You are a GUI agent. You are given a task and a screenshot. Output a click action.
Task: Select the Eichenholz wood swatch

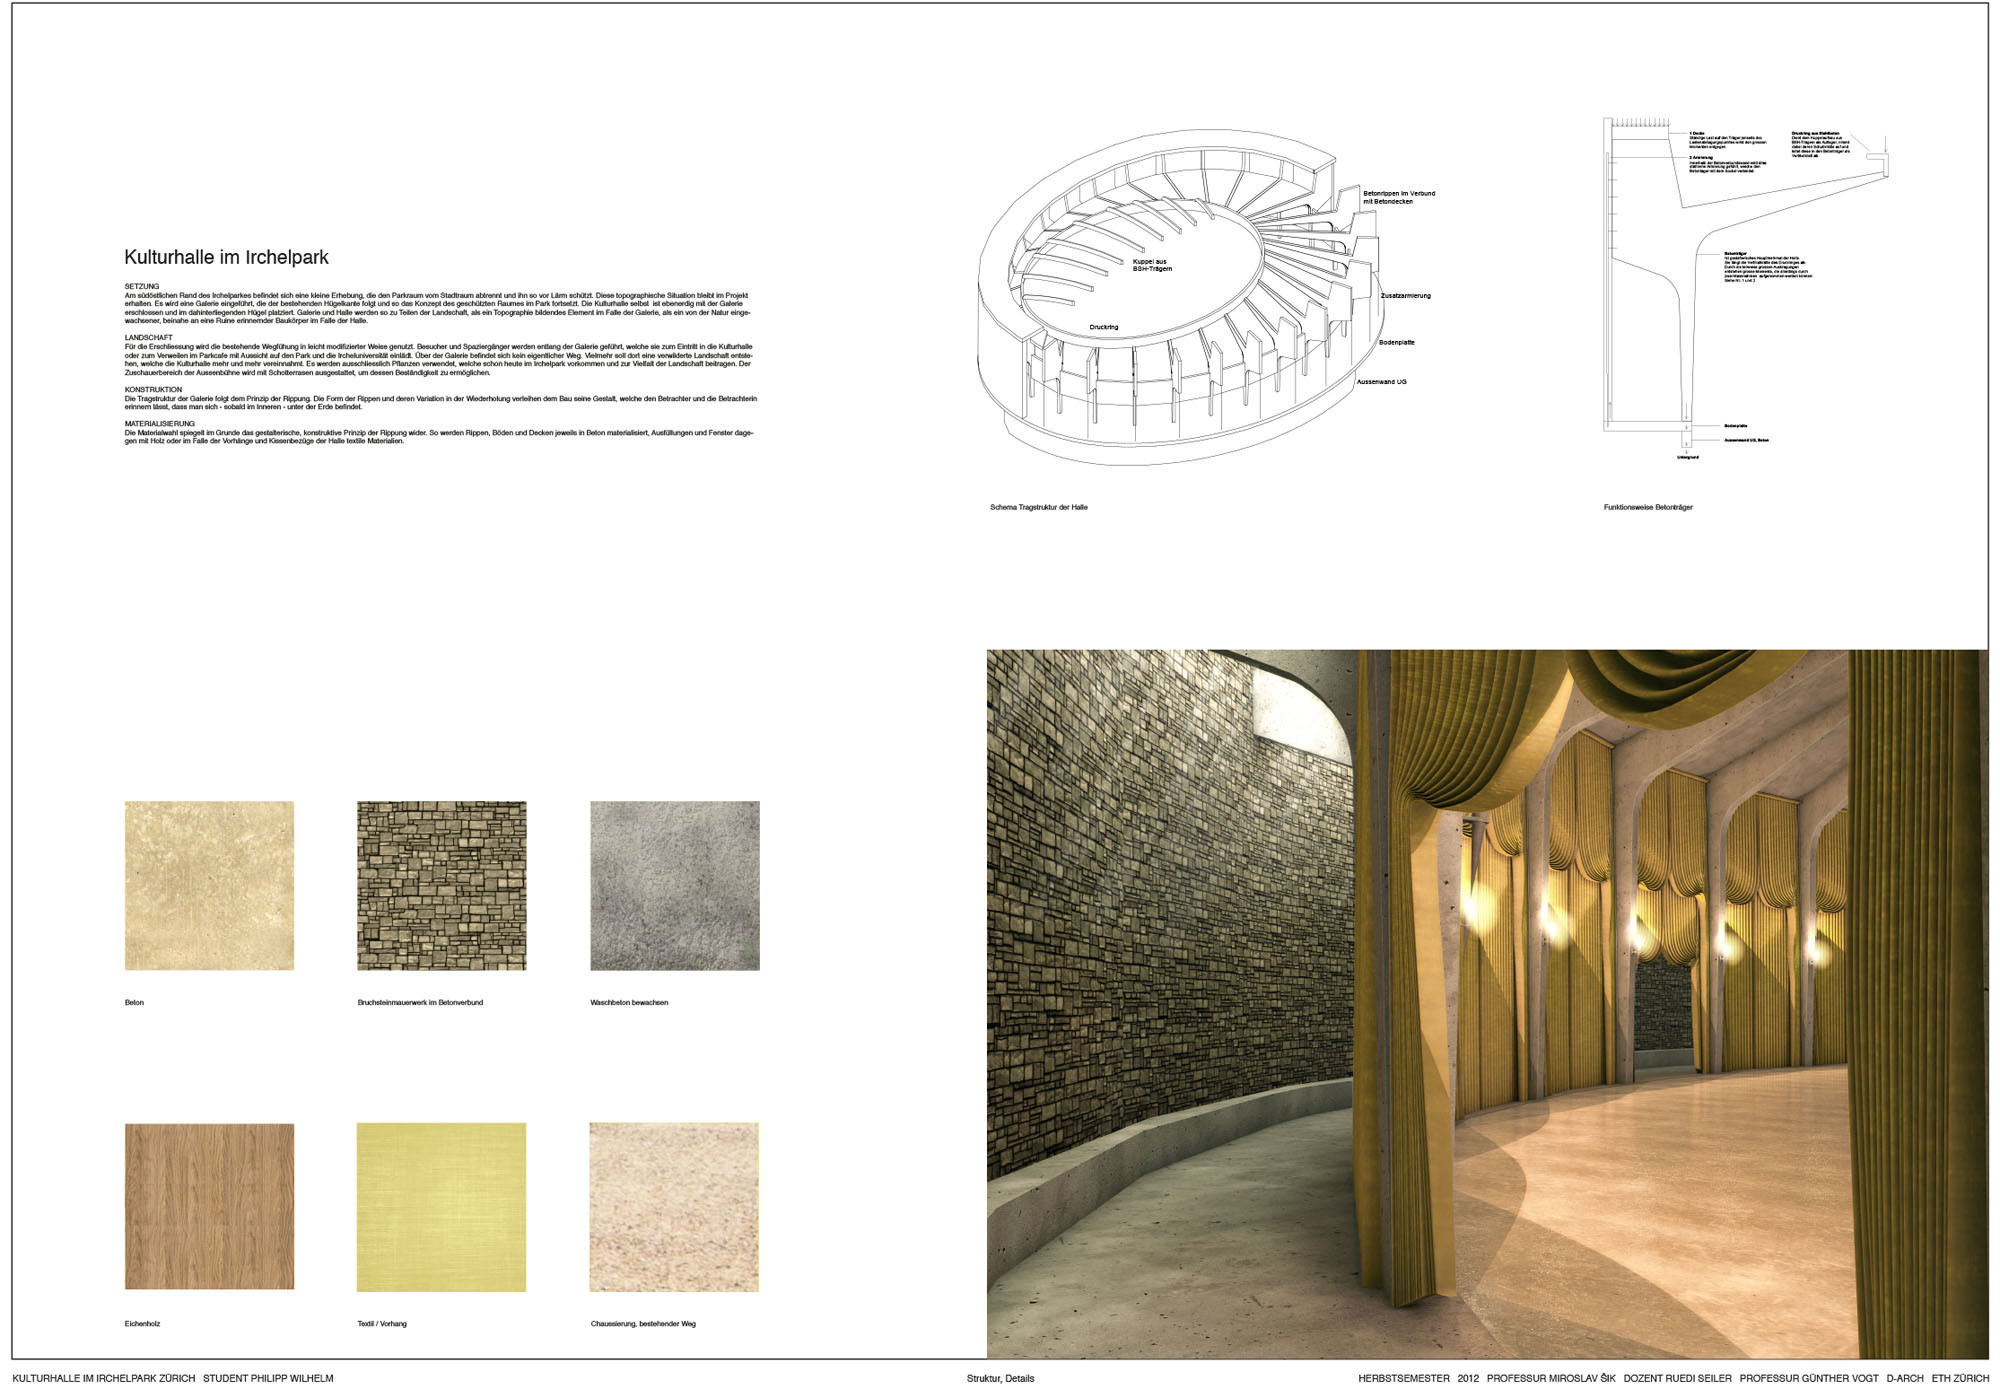click(x=209, y=1207)
